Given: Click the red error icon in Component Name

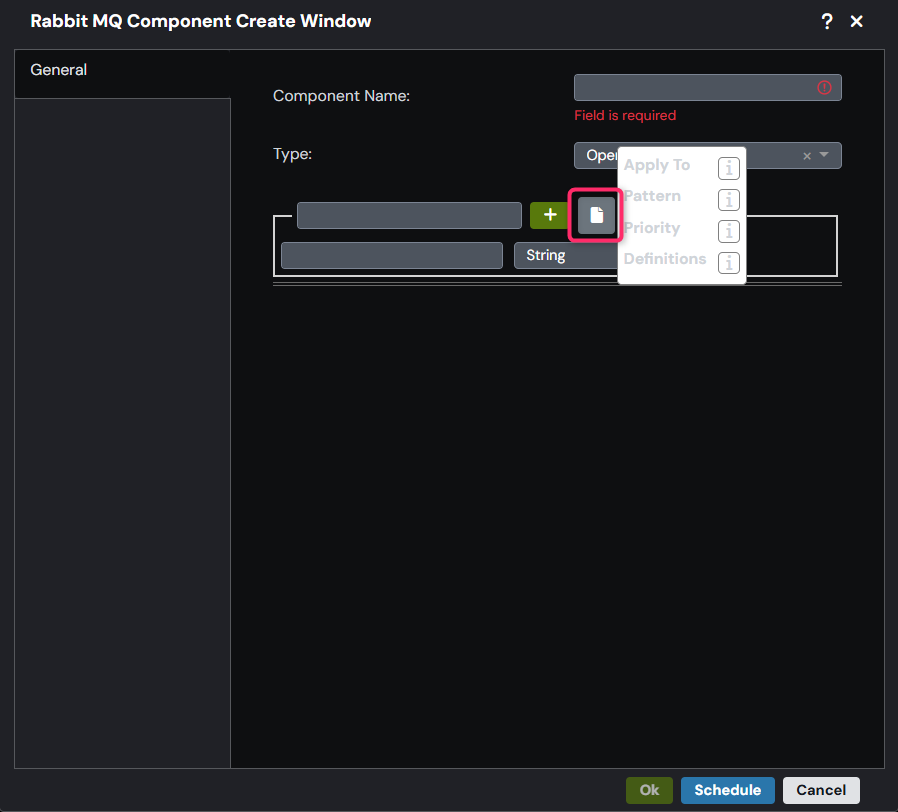Looking at the screenshot, I should 824,88.
